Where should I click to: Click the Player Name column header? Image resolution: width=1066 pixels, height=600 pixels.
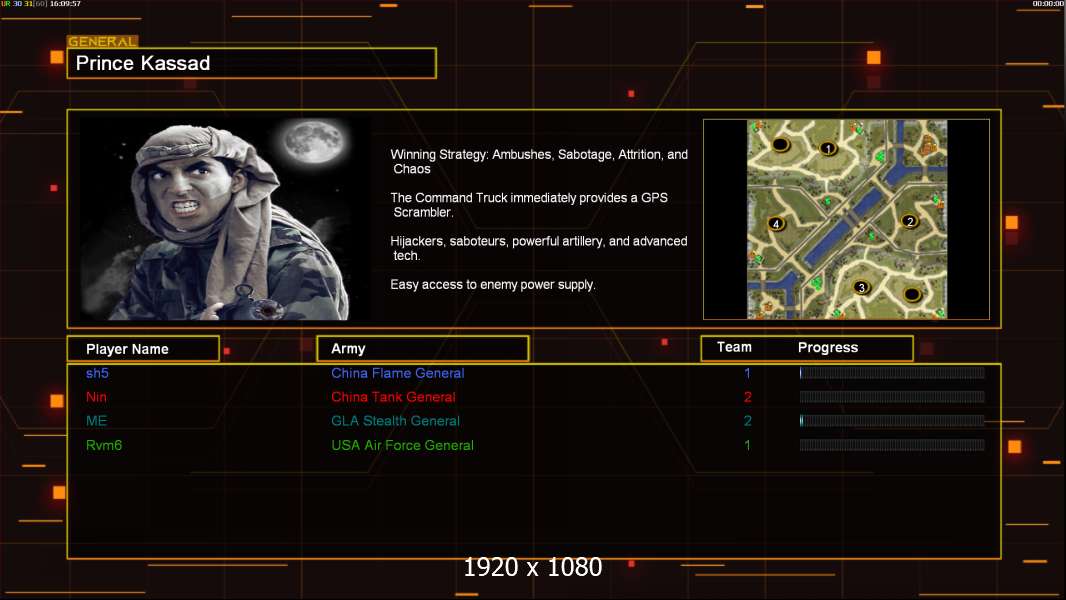tap(143, 349)
